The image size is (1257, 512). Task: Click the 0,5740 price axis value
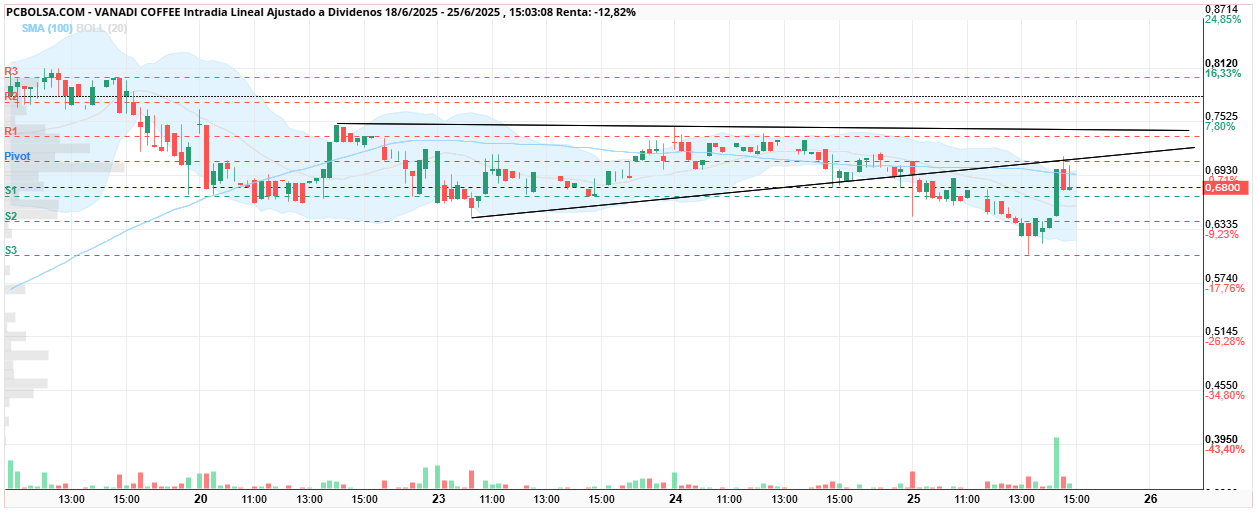pos(1223,277)
